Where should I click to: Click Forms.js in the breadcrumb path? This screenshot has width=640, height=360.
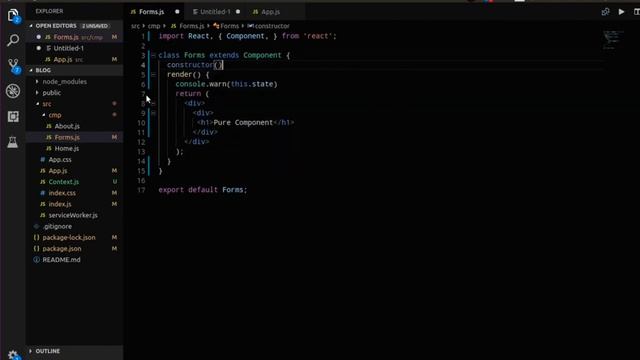[191, 26]
